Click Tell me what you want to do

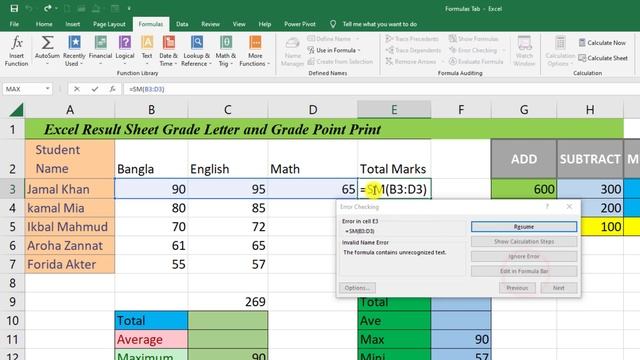[x=380, y=24]
